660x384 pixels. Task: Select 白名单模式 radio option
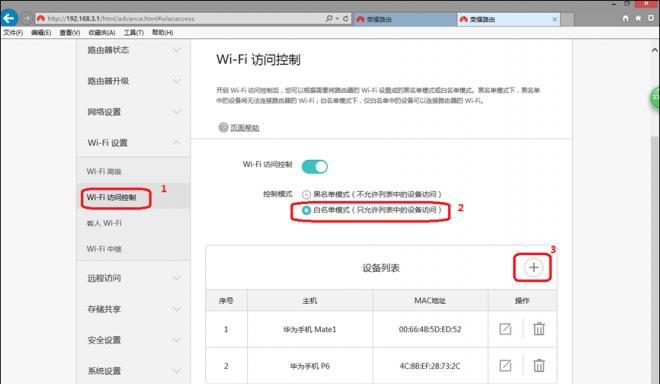[306, 210]
